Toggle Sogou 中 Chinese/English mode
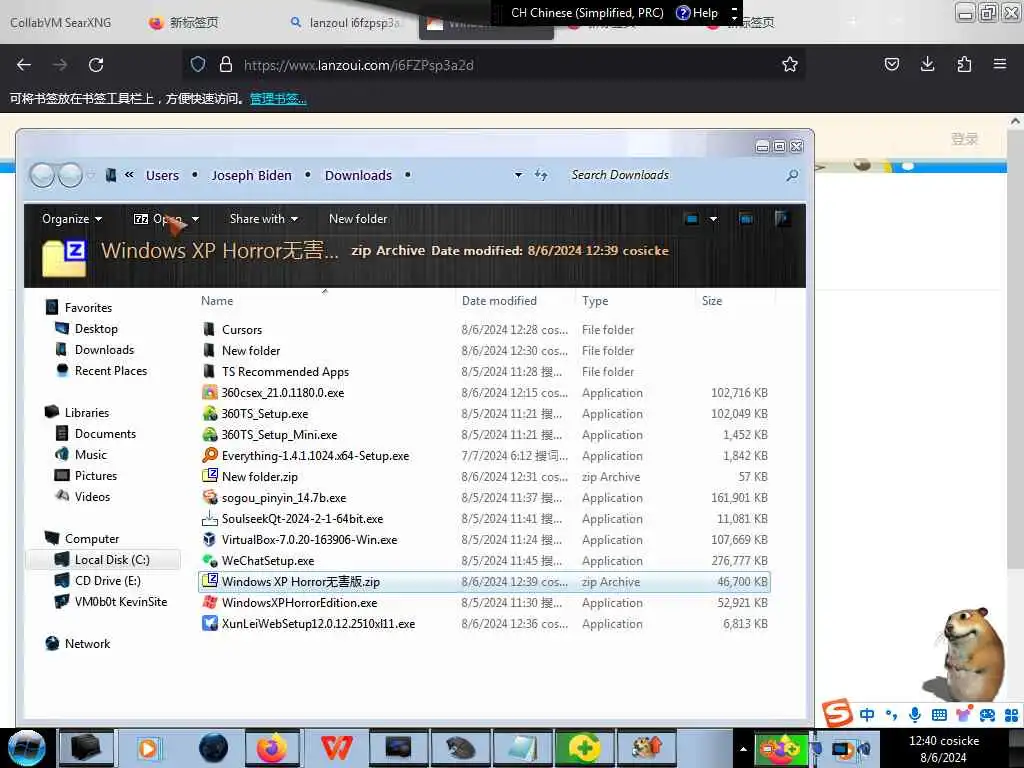Screen dimensions: 1024x768 tap(867, 714)
